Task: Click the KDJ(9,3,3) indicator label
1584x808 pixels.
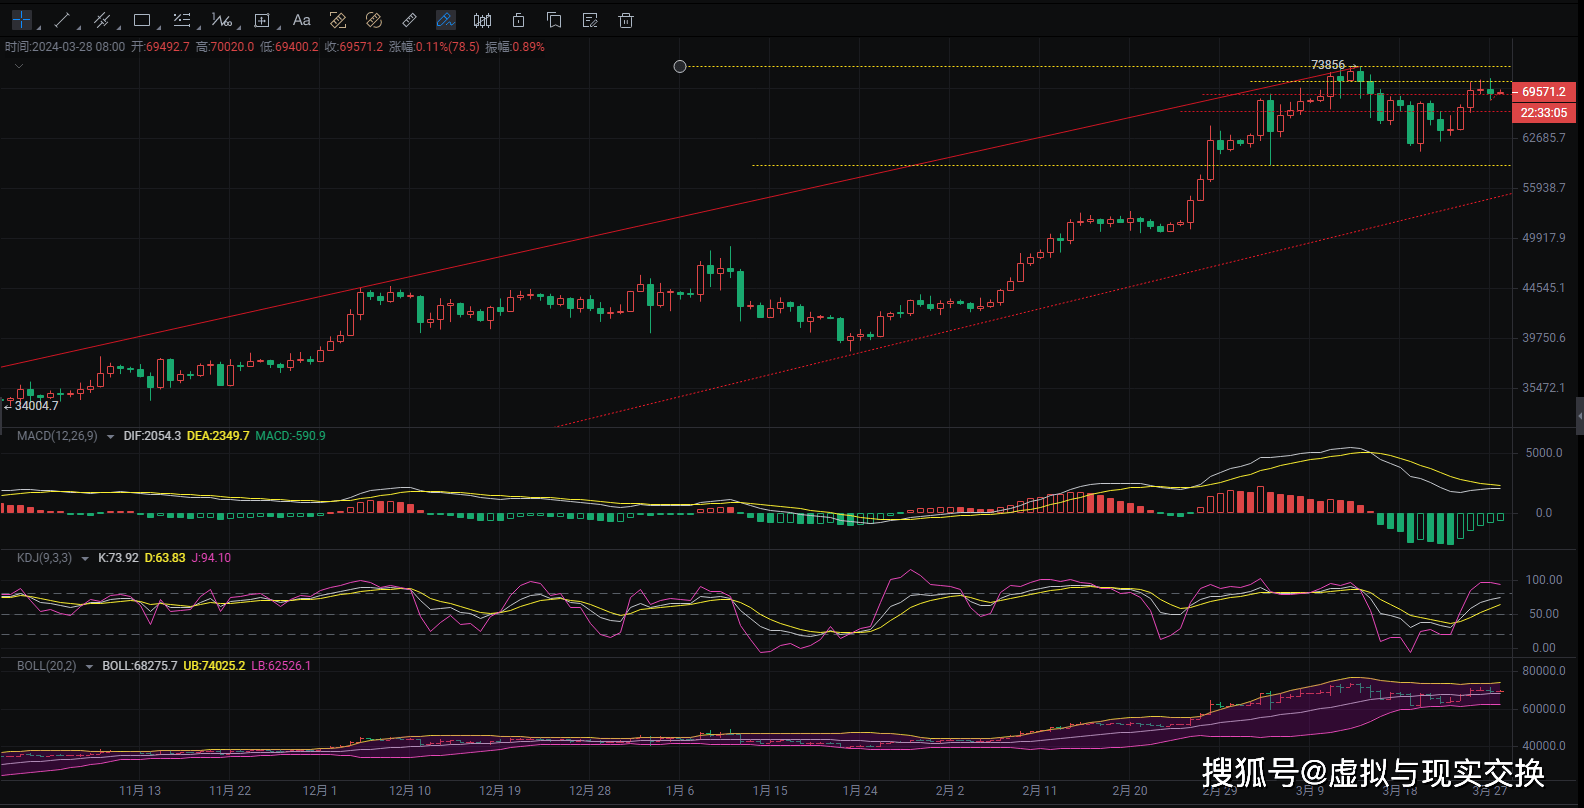Action: [x=44, y=558]
